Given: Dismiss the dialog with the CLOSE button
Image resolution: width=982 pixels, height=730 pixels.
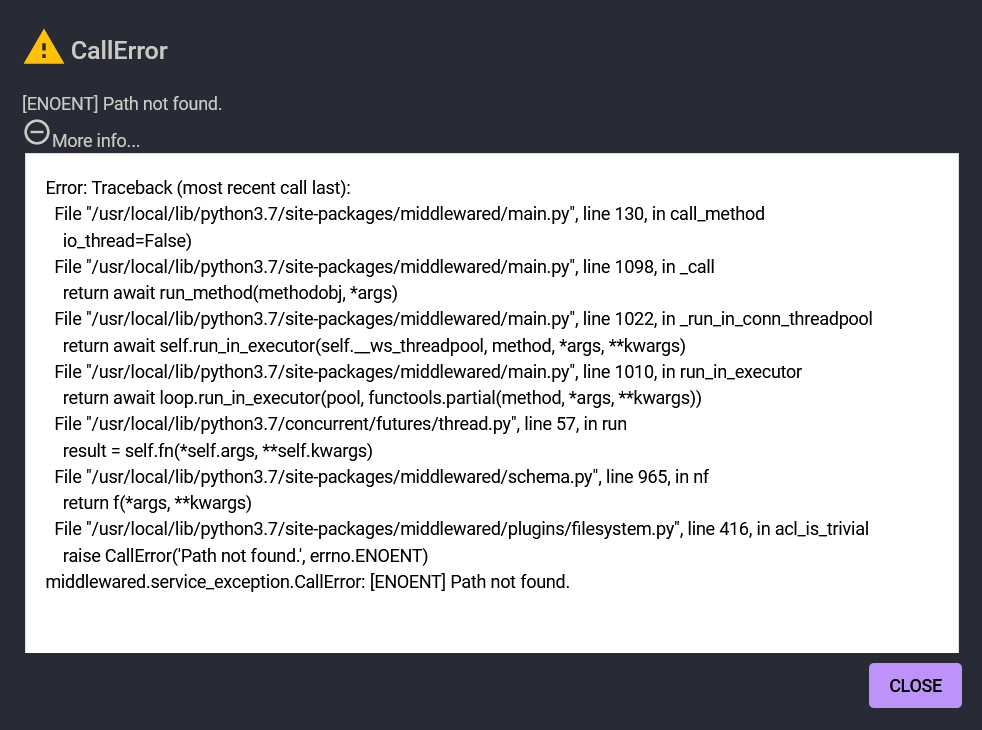Looking at the screenshot, I should [x=915, y=686].
